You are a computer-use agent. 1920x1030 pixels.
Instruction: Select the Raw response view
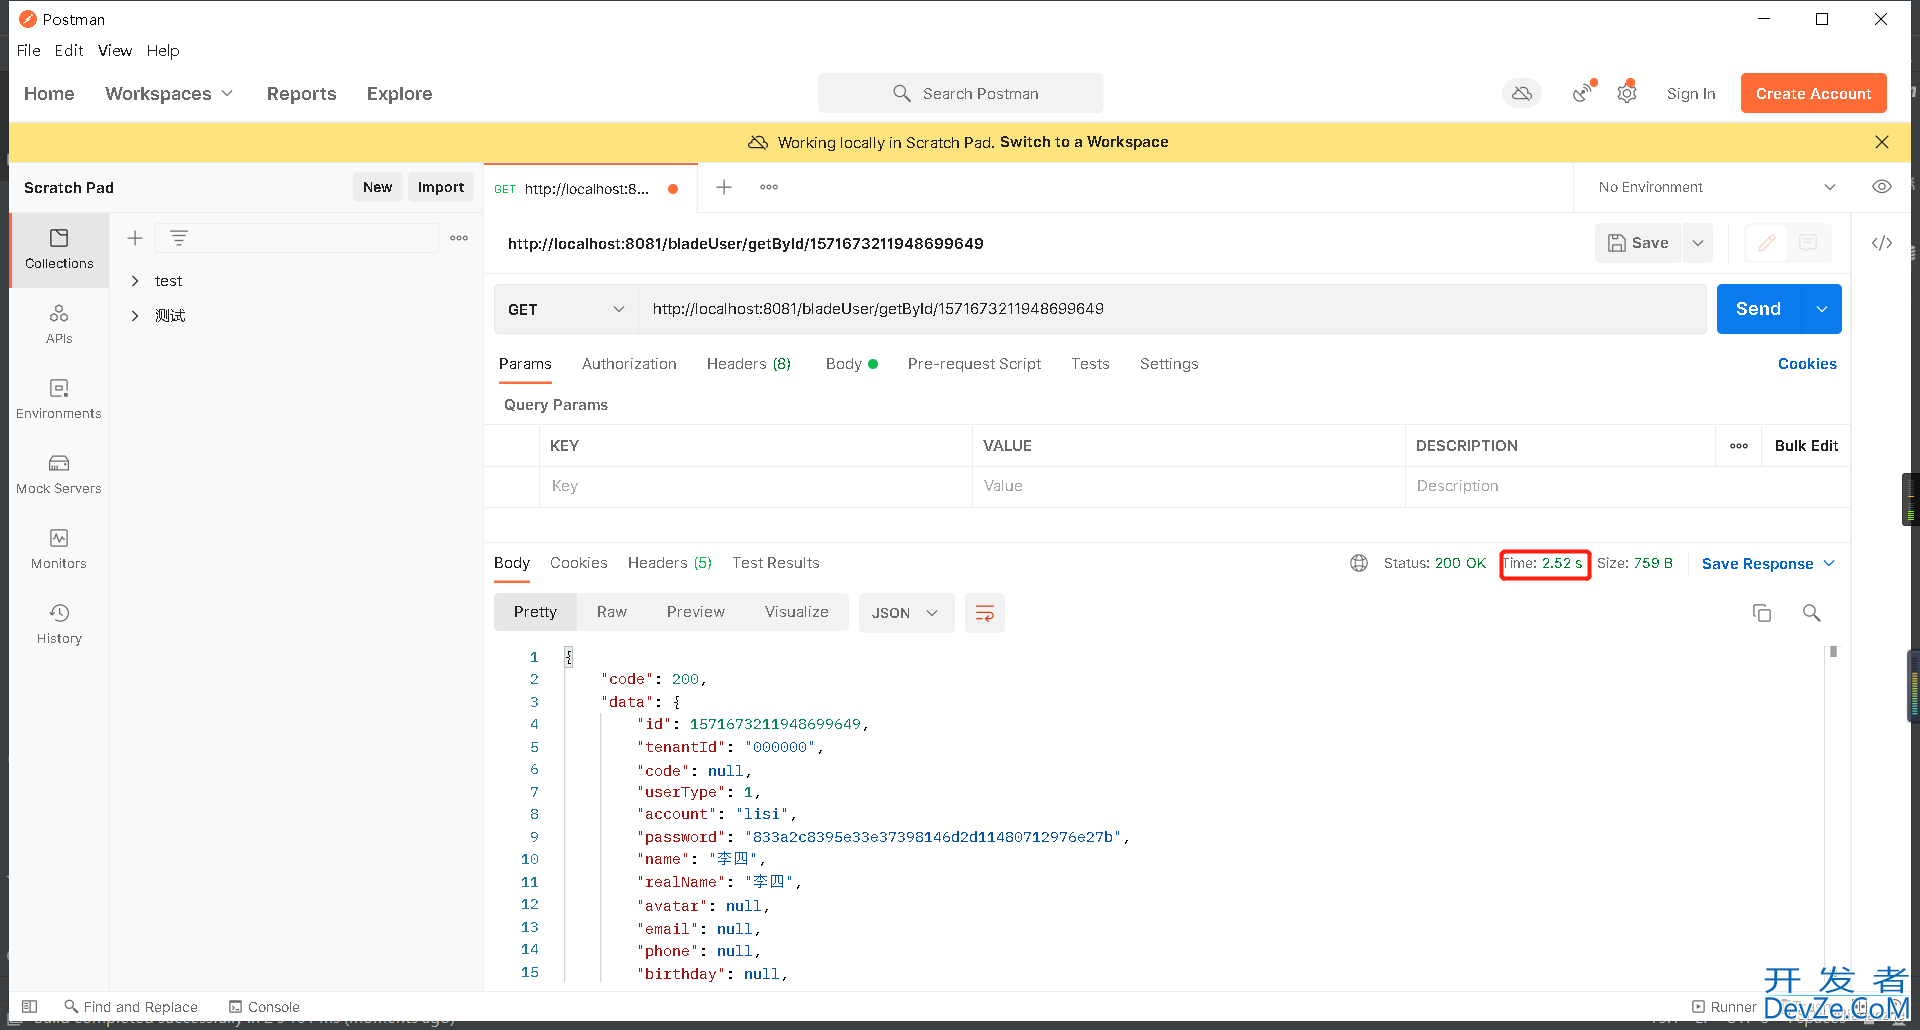612,612
